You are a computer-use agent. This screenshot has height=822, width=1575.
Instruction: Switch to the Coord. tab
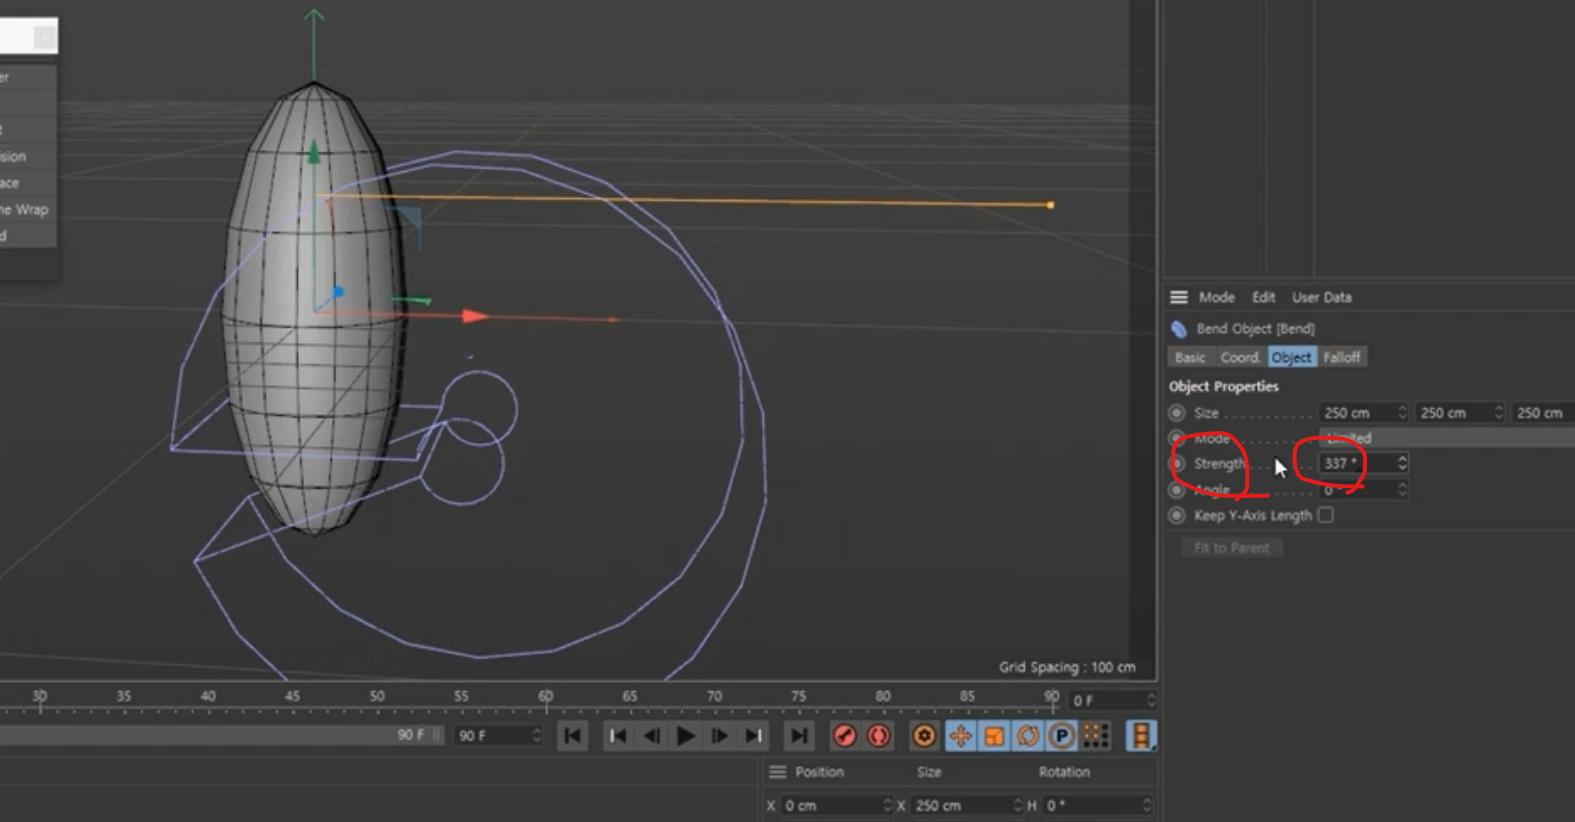pos(1240,357)
